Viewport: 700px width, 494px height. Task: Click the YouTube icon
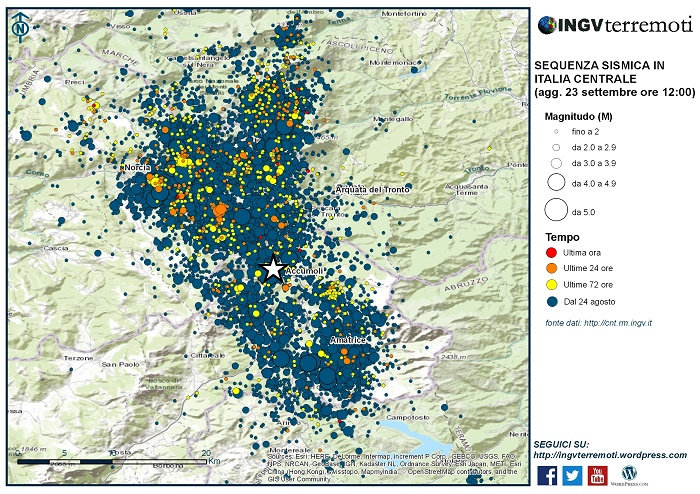[597, 475]
